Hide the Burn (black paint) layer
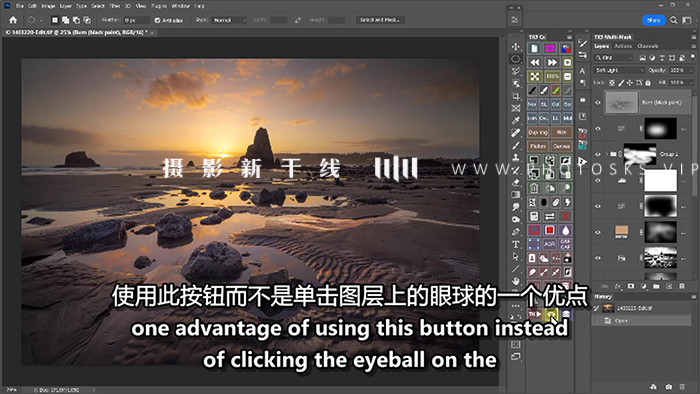The height and width of the screenshot is (394, 700). pos(598,102)
